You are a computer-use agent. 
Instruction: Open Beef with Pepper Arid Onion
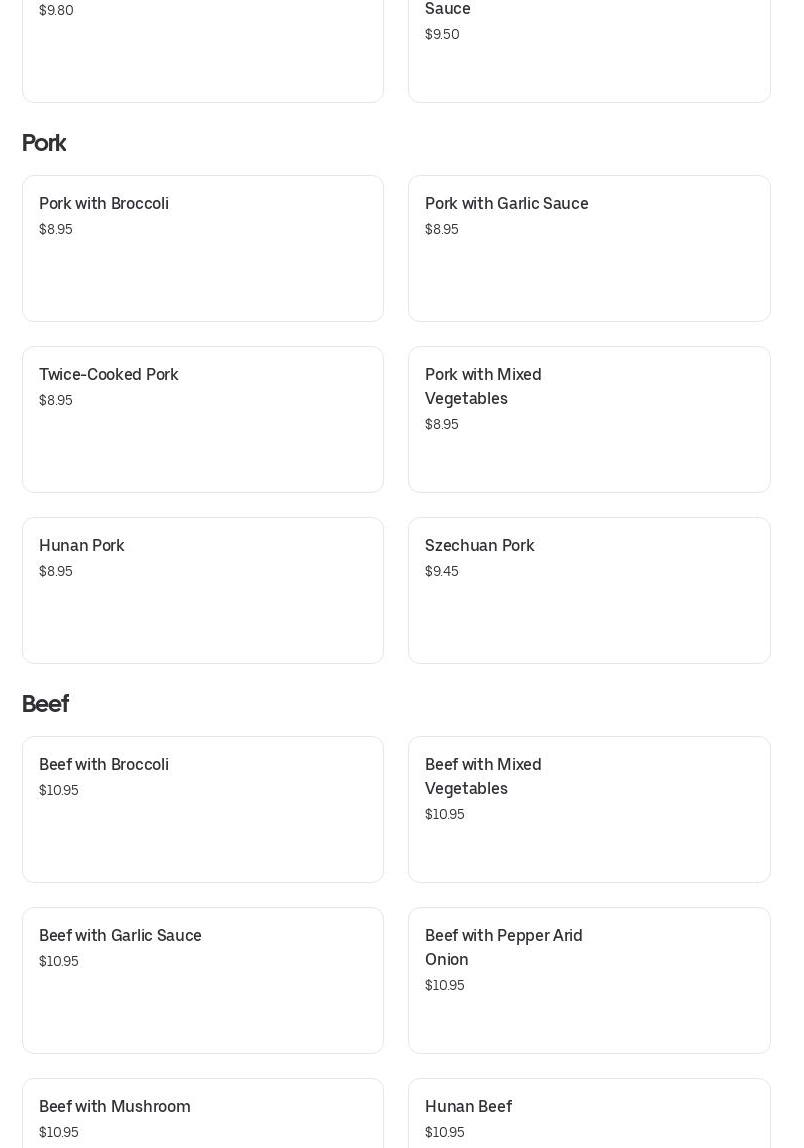[589, 980]
